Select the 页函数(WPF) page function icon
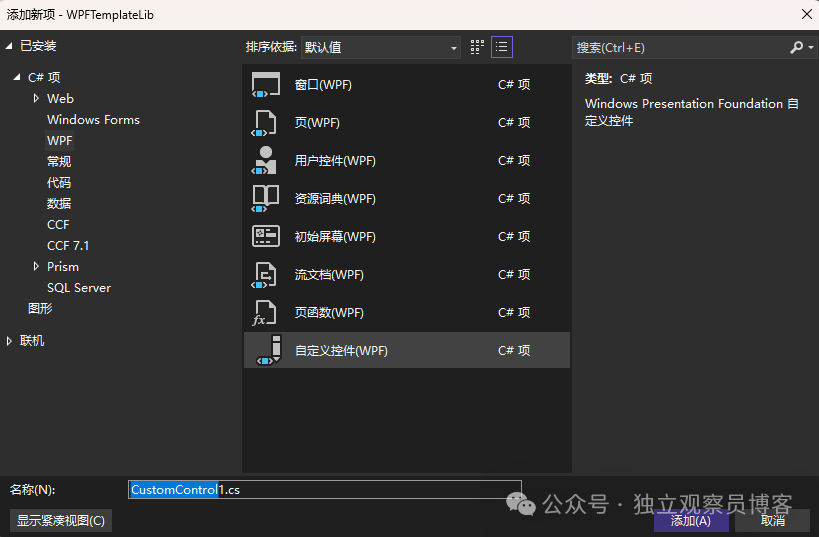 (x=265, y=312)
